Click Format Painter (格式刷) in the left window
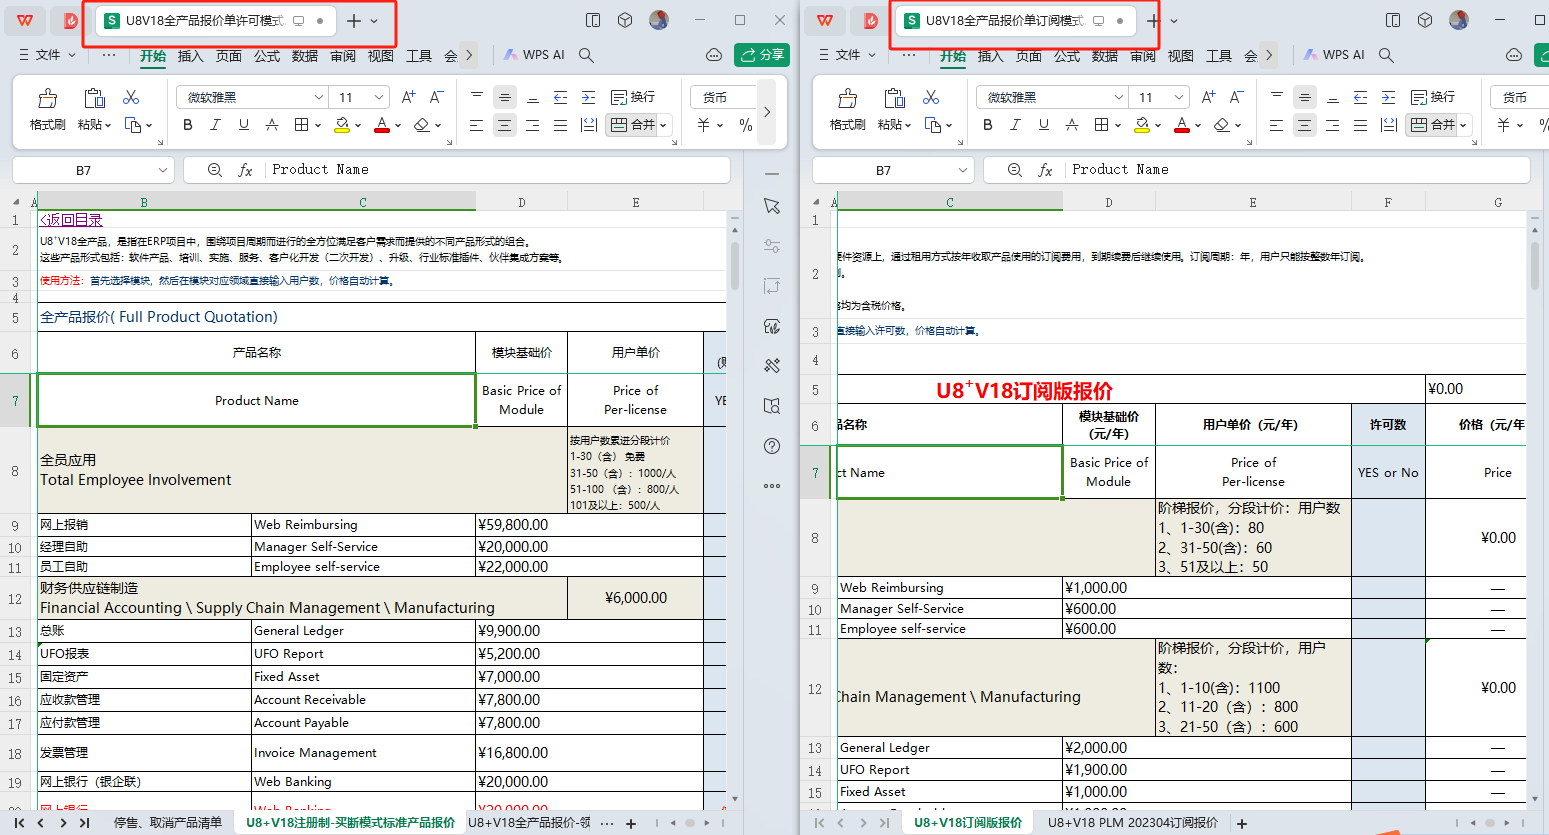The image size is (1549, 835). [x=47, y=109]
